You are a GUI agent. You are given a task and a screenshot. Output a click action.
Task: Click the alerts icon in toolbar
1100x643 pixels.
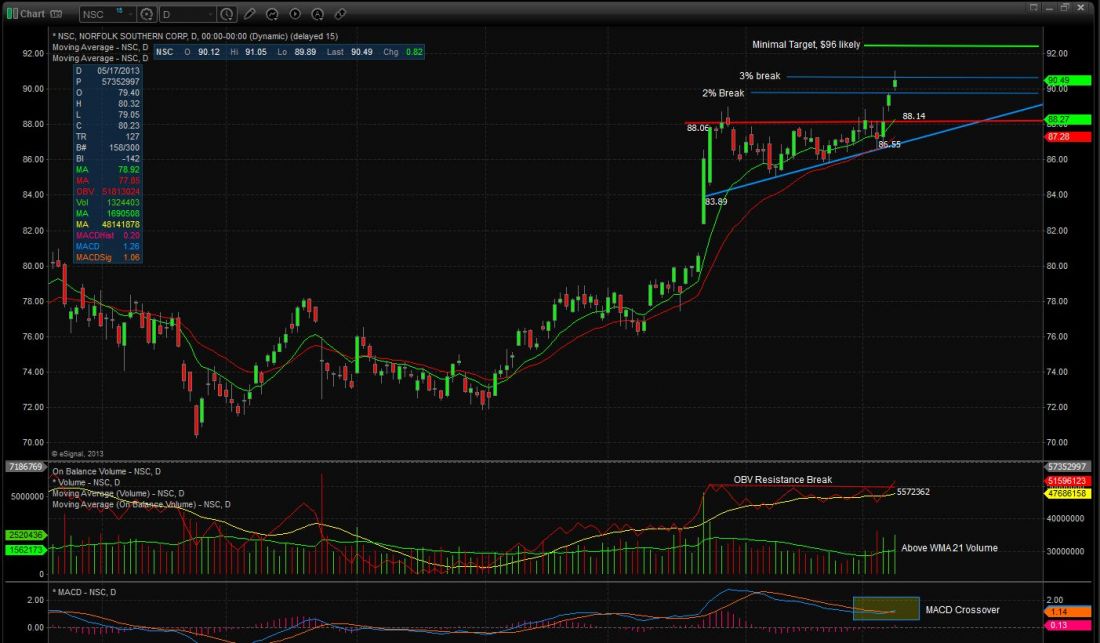click(x=317, y=14)
